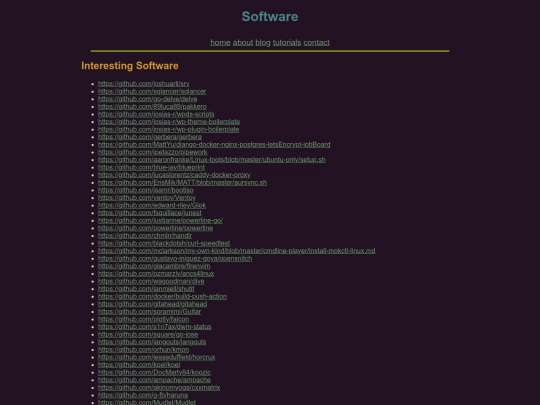Open the s1n7ax/dwm-status link

tap(155, 327)
